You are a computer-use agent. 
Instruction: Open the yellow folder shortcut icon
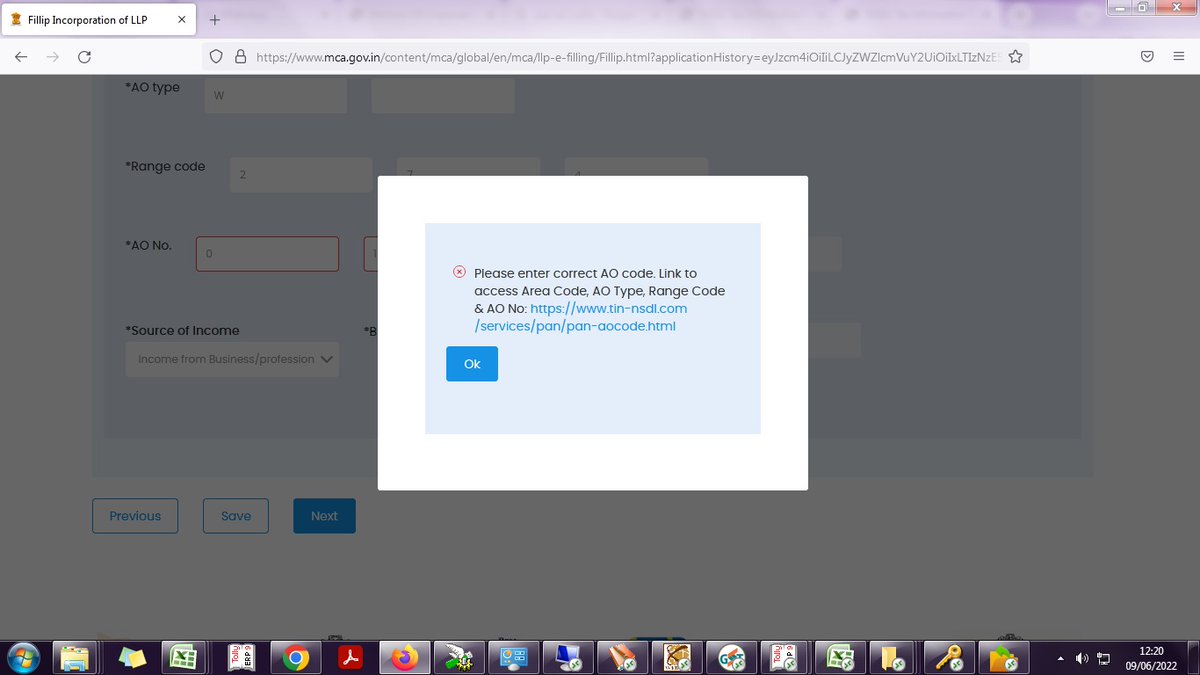[x=890, y=658]
